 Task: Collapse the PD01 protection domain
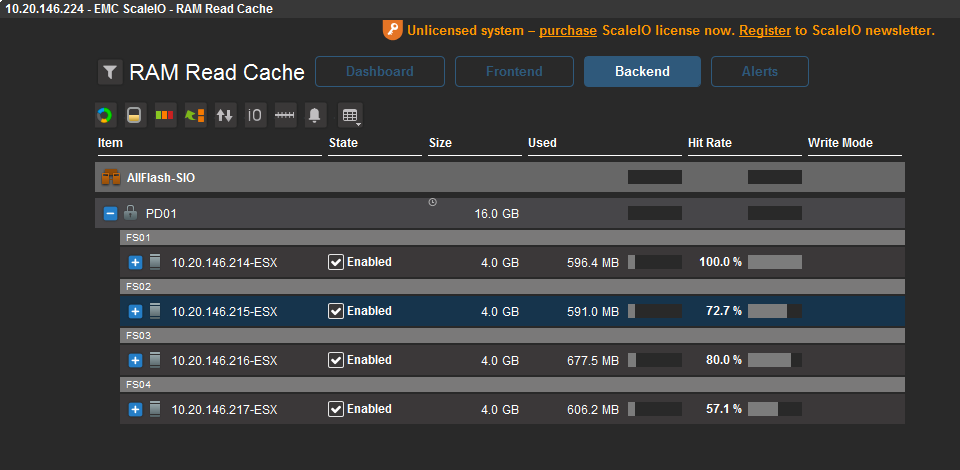(110, 214)
